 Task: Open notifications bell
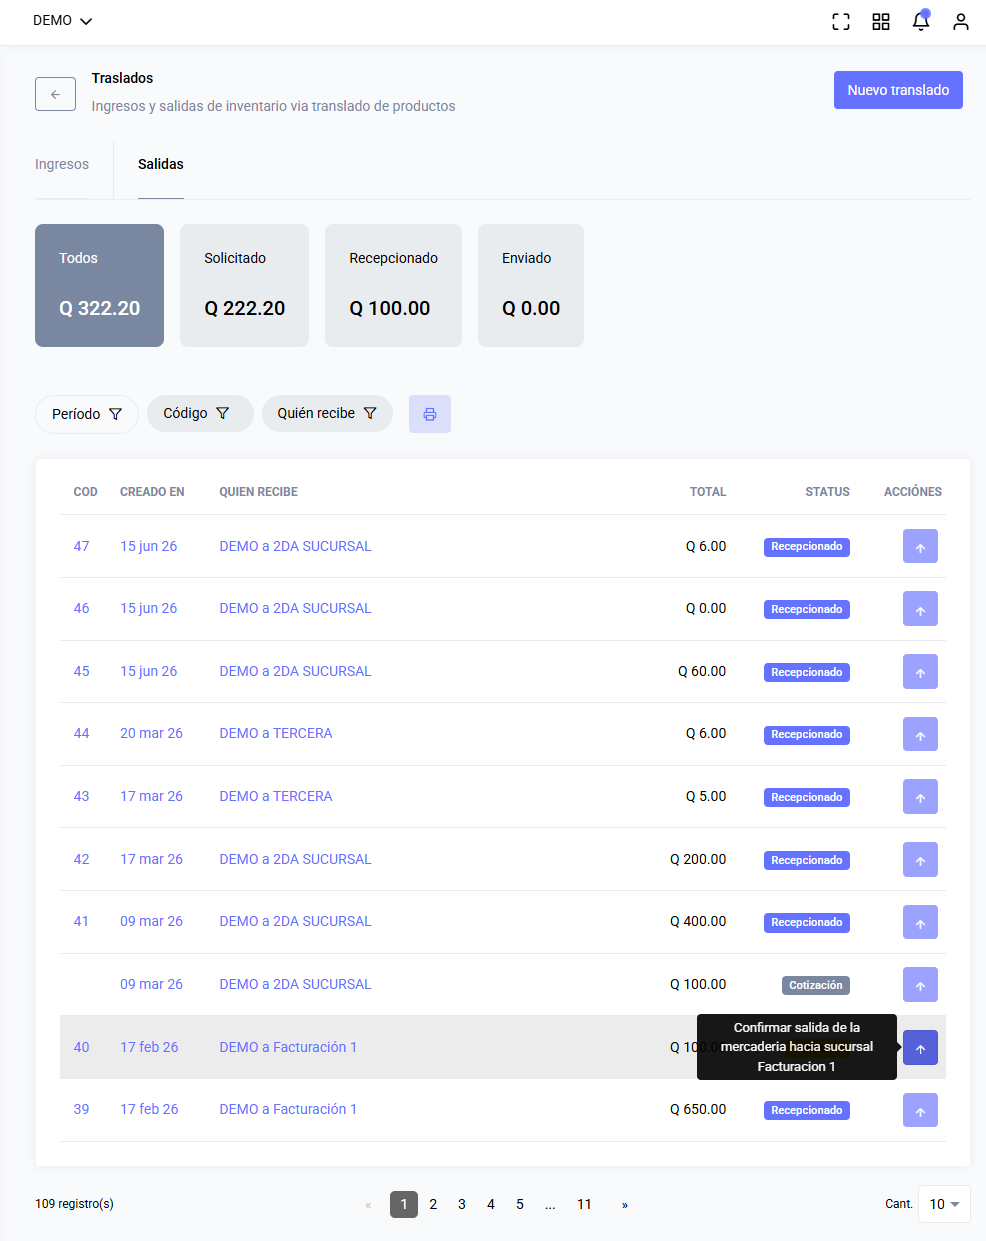[x=921, y=21]
